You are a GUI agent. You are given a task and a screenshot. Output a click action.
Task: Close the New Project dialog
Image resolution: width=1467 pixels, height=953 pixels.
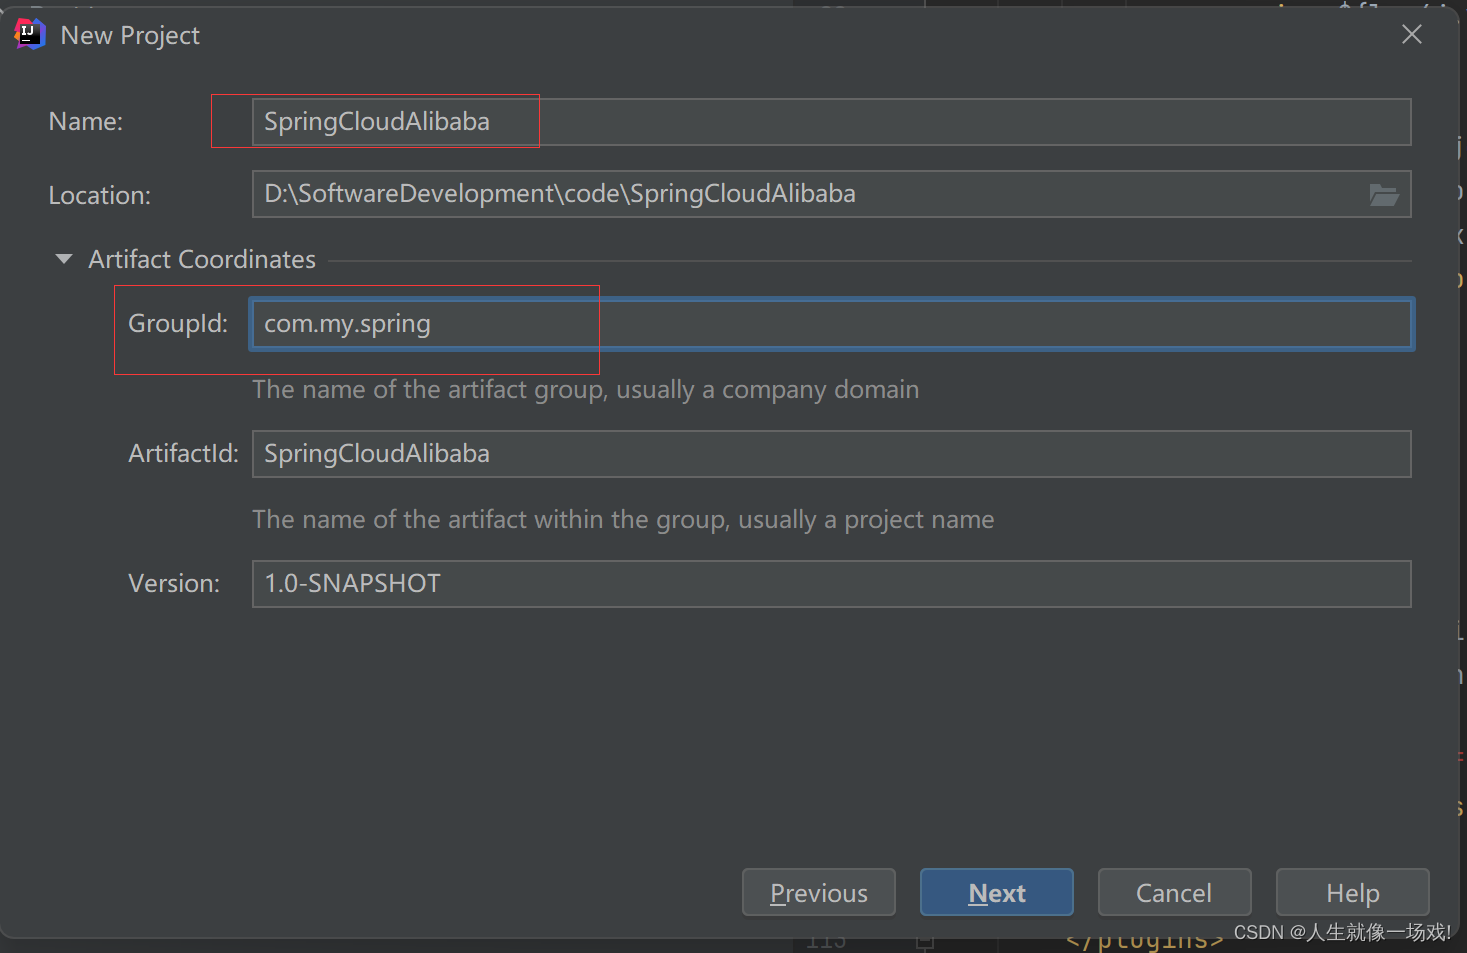tap(1412, 35)
